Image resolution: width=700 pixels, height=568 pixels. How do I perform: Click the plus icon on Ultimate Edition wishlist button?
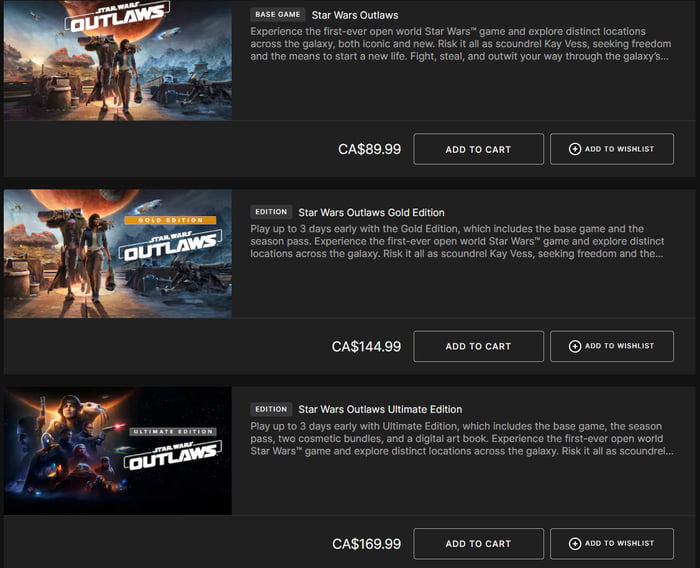pyautogui.click(x=575, y=544)
